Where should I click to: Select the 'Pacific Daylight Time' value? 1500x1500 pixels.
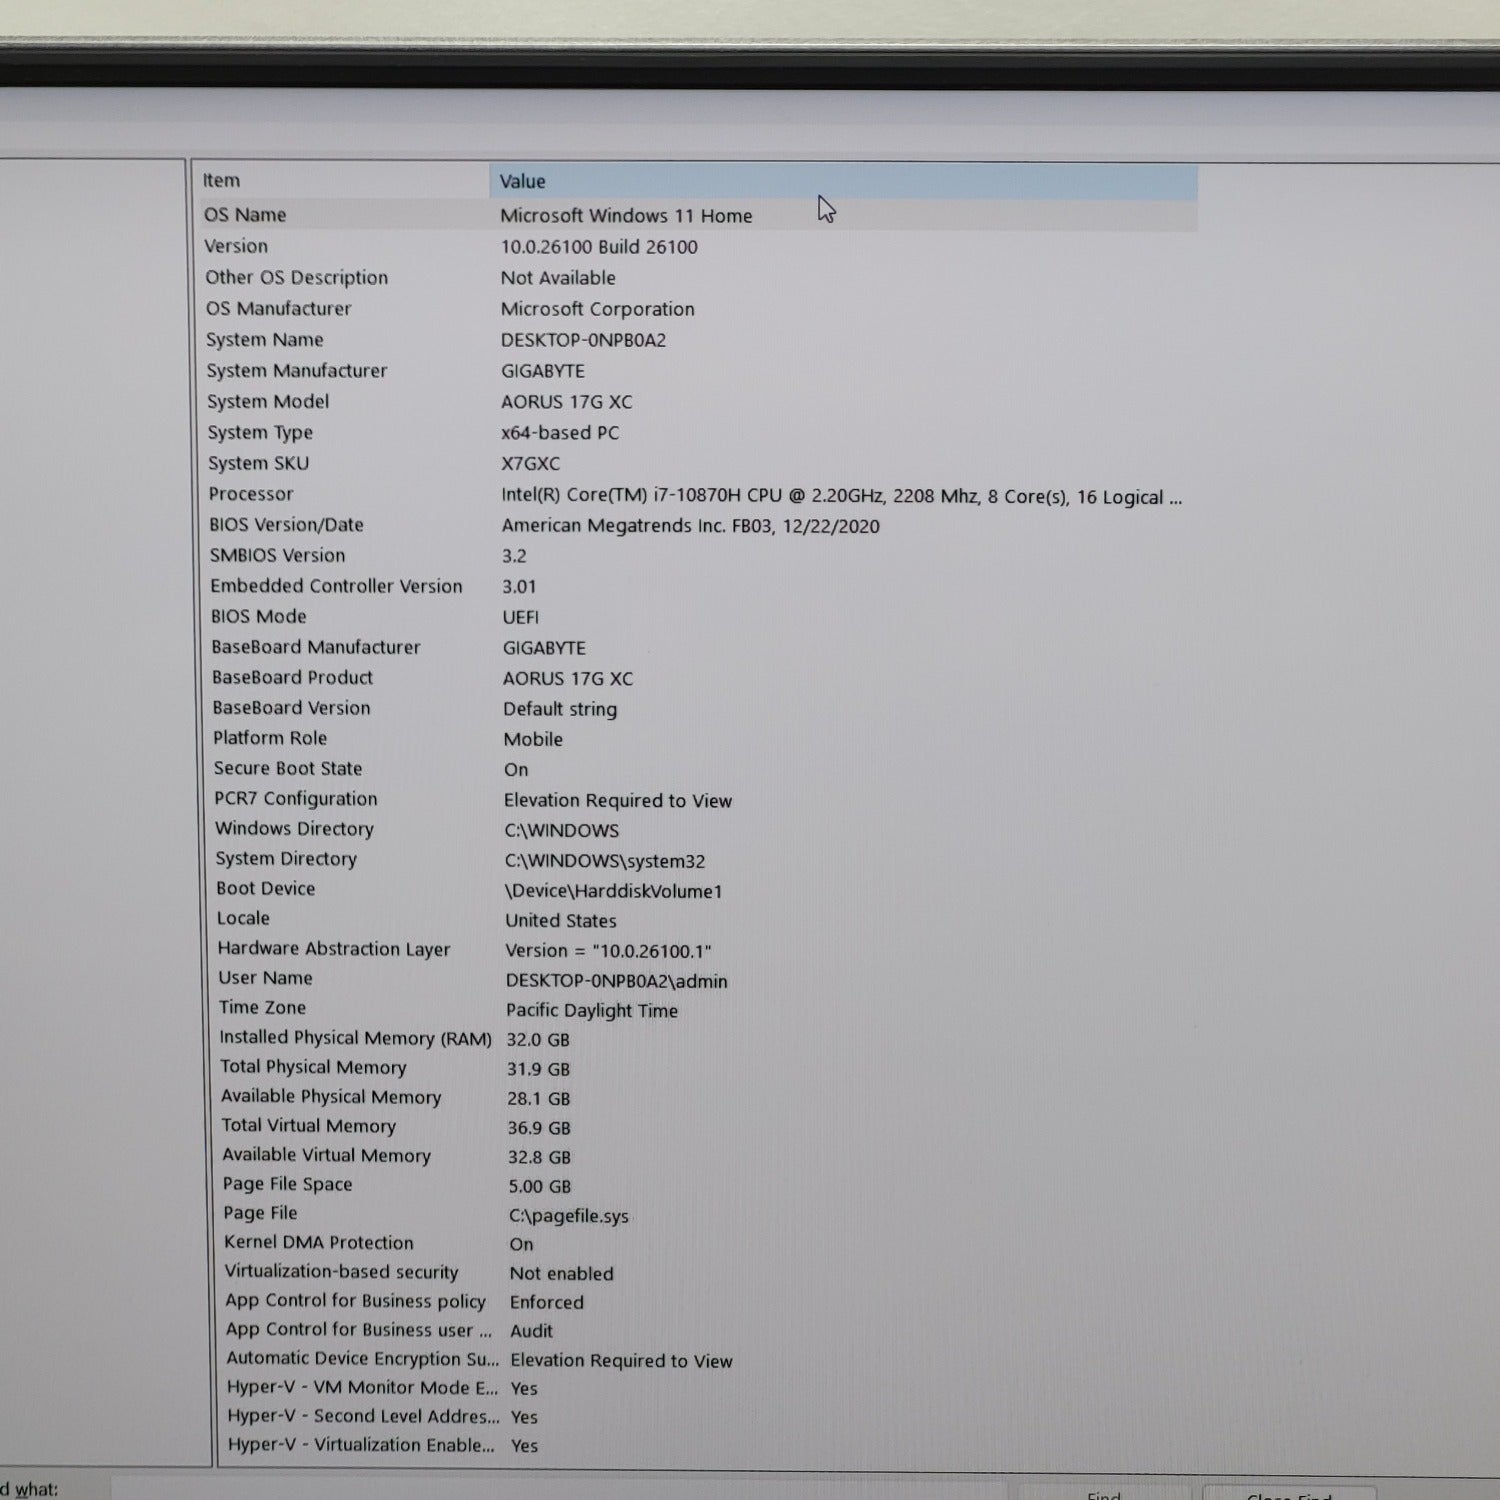point(591,1011)
